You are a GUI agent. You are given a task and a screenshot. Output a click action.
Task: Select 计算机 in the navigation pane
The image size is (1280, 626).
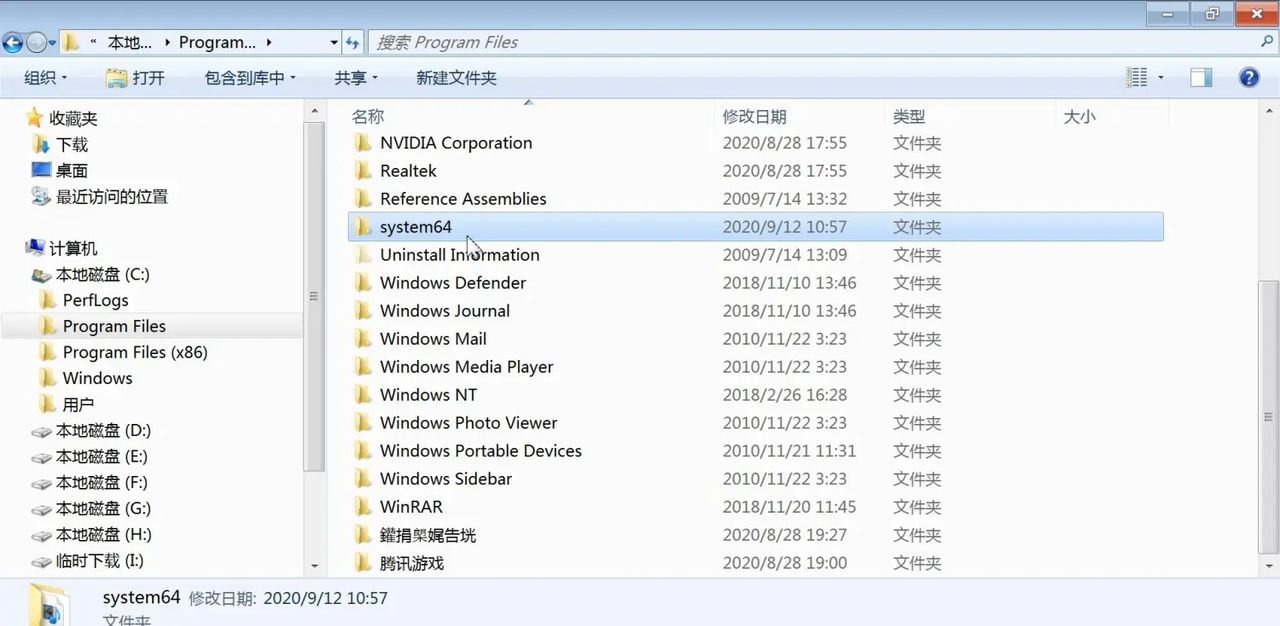(x=61, y=248)
